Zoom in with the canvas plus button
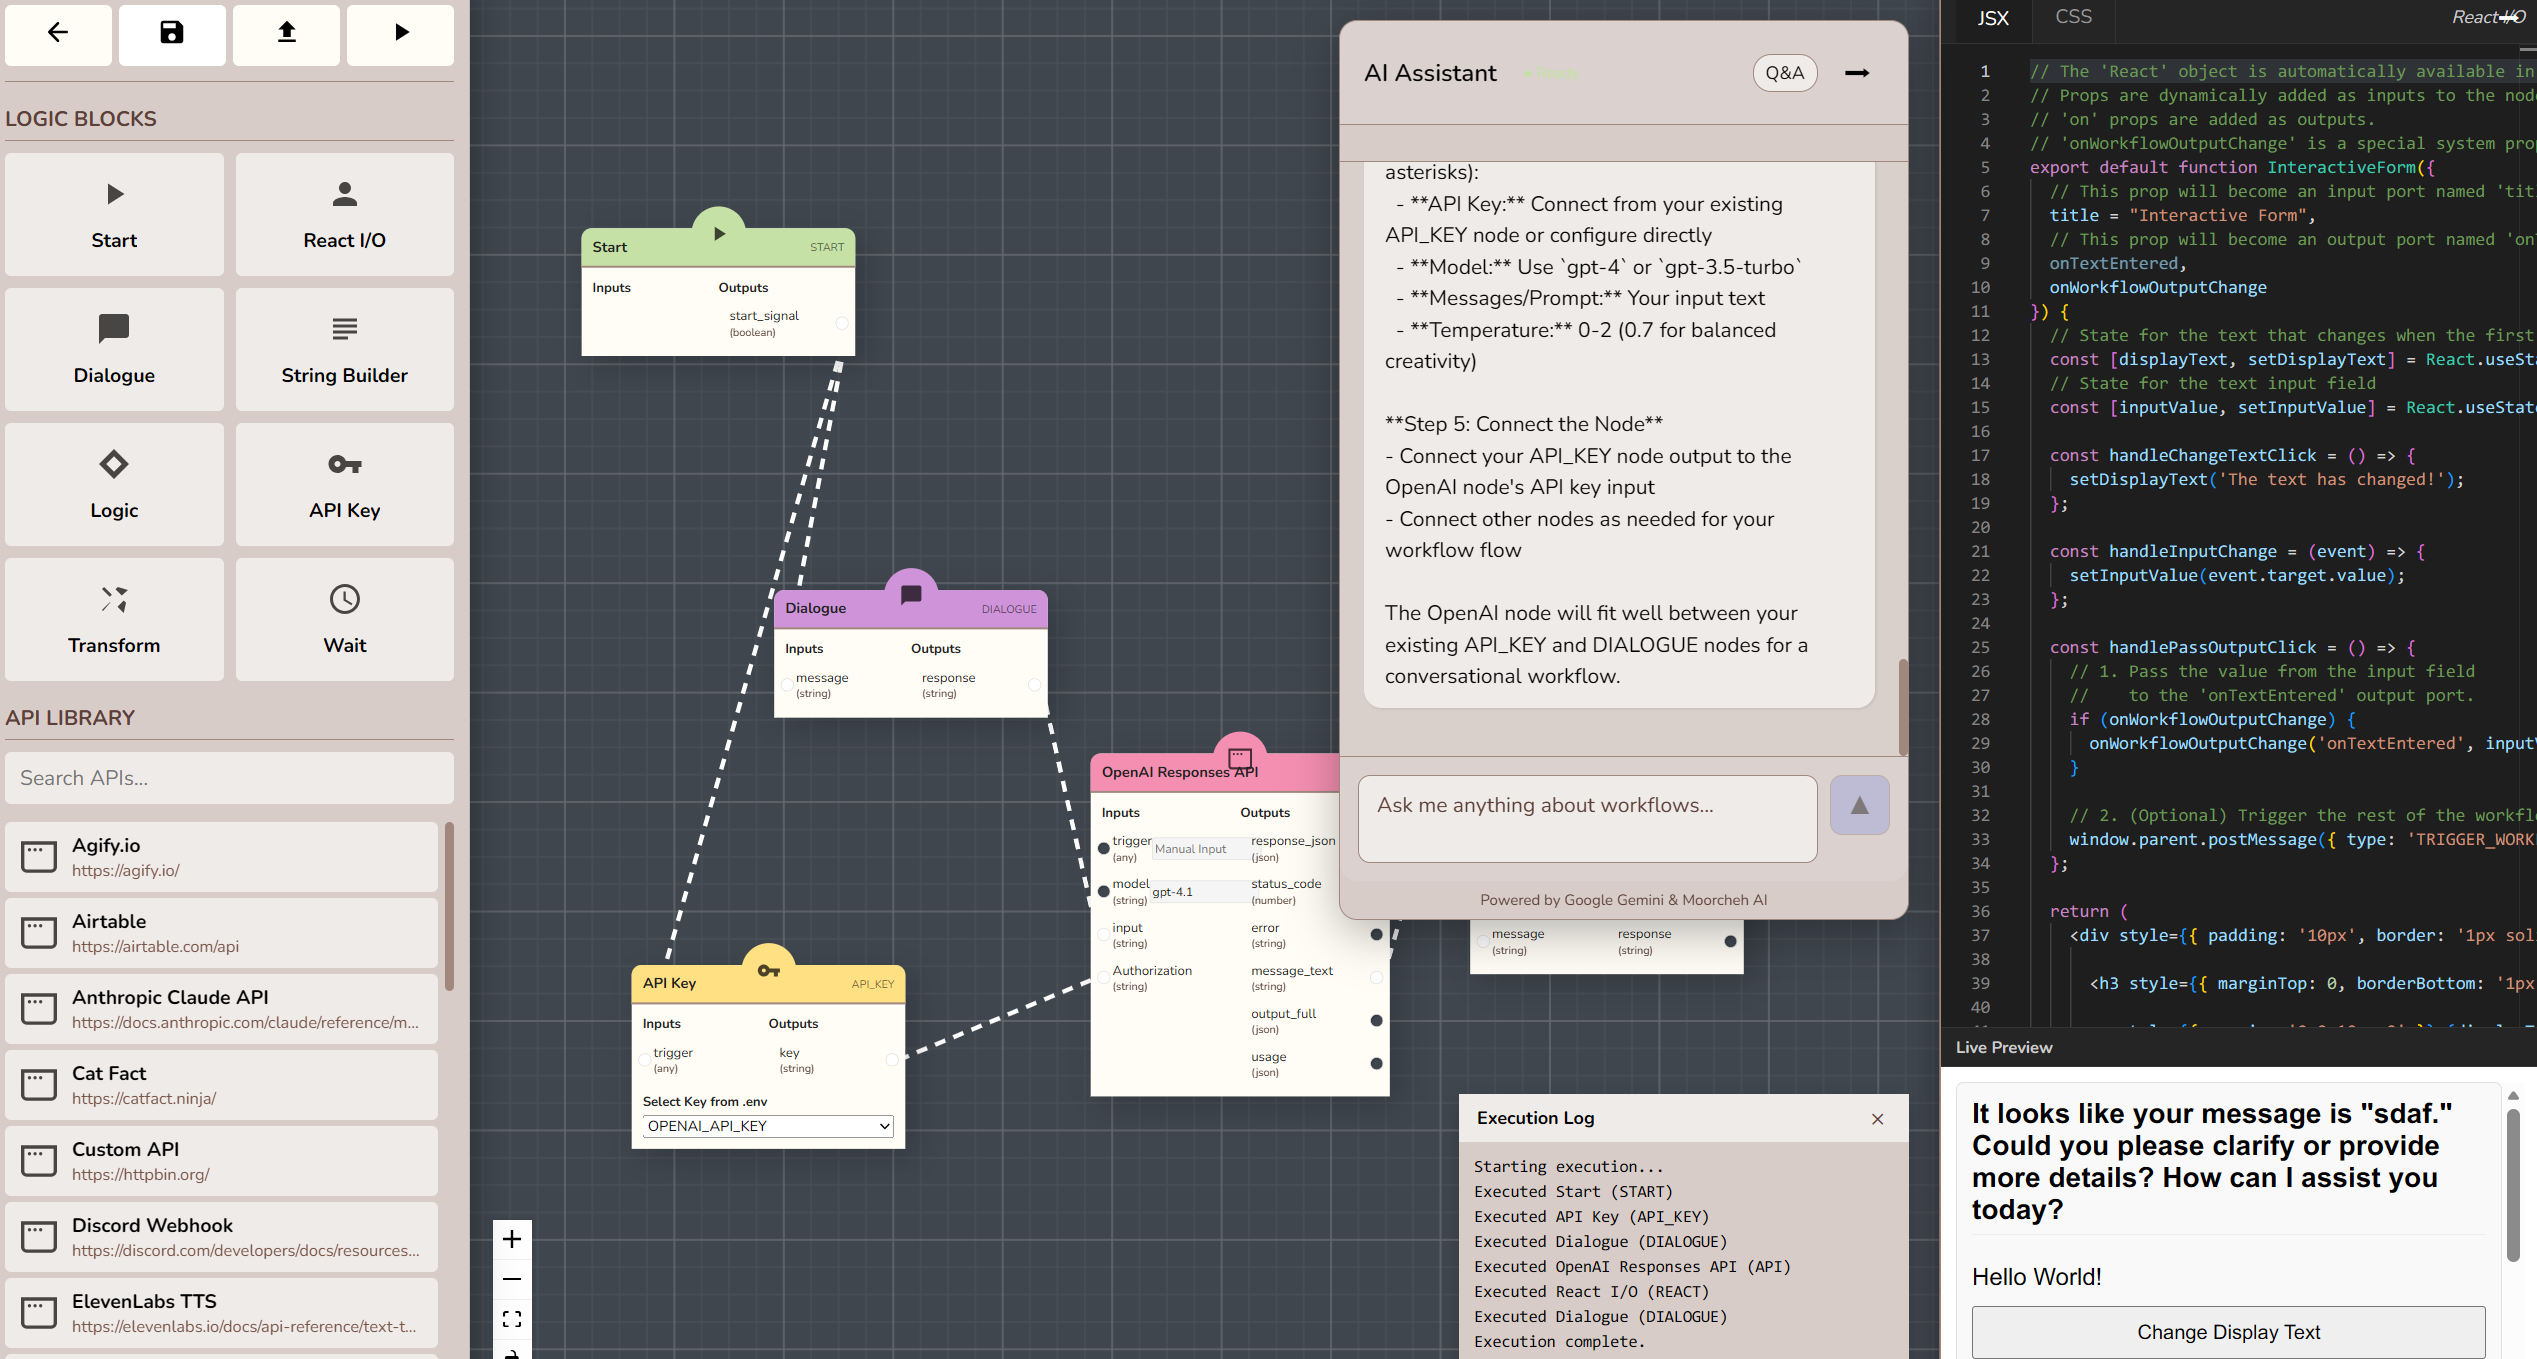The width and height of the screenshot is (2537, 1359). (x=512, y=1239)
